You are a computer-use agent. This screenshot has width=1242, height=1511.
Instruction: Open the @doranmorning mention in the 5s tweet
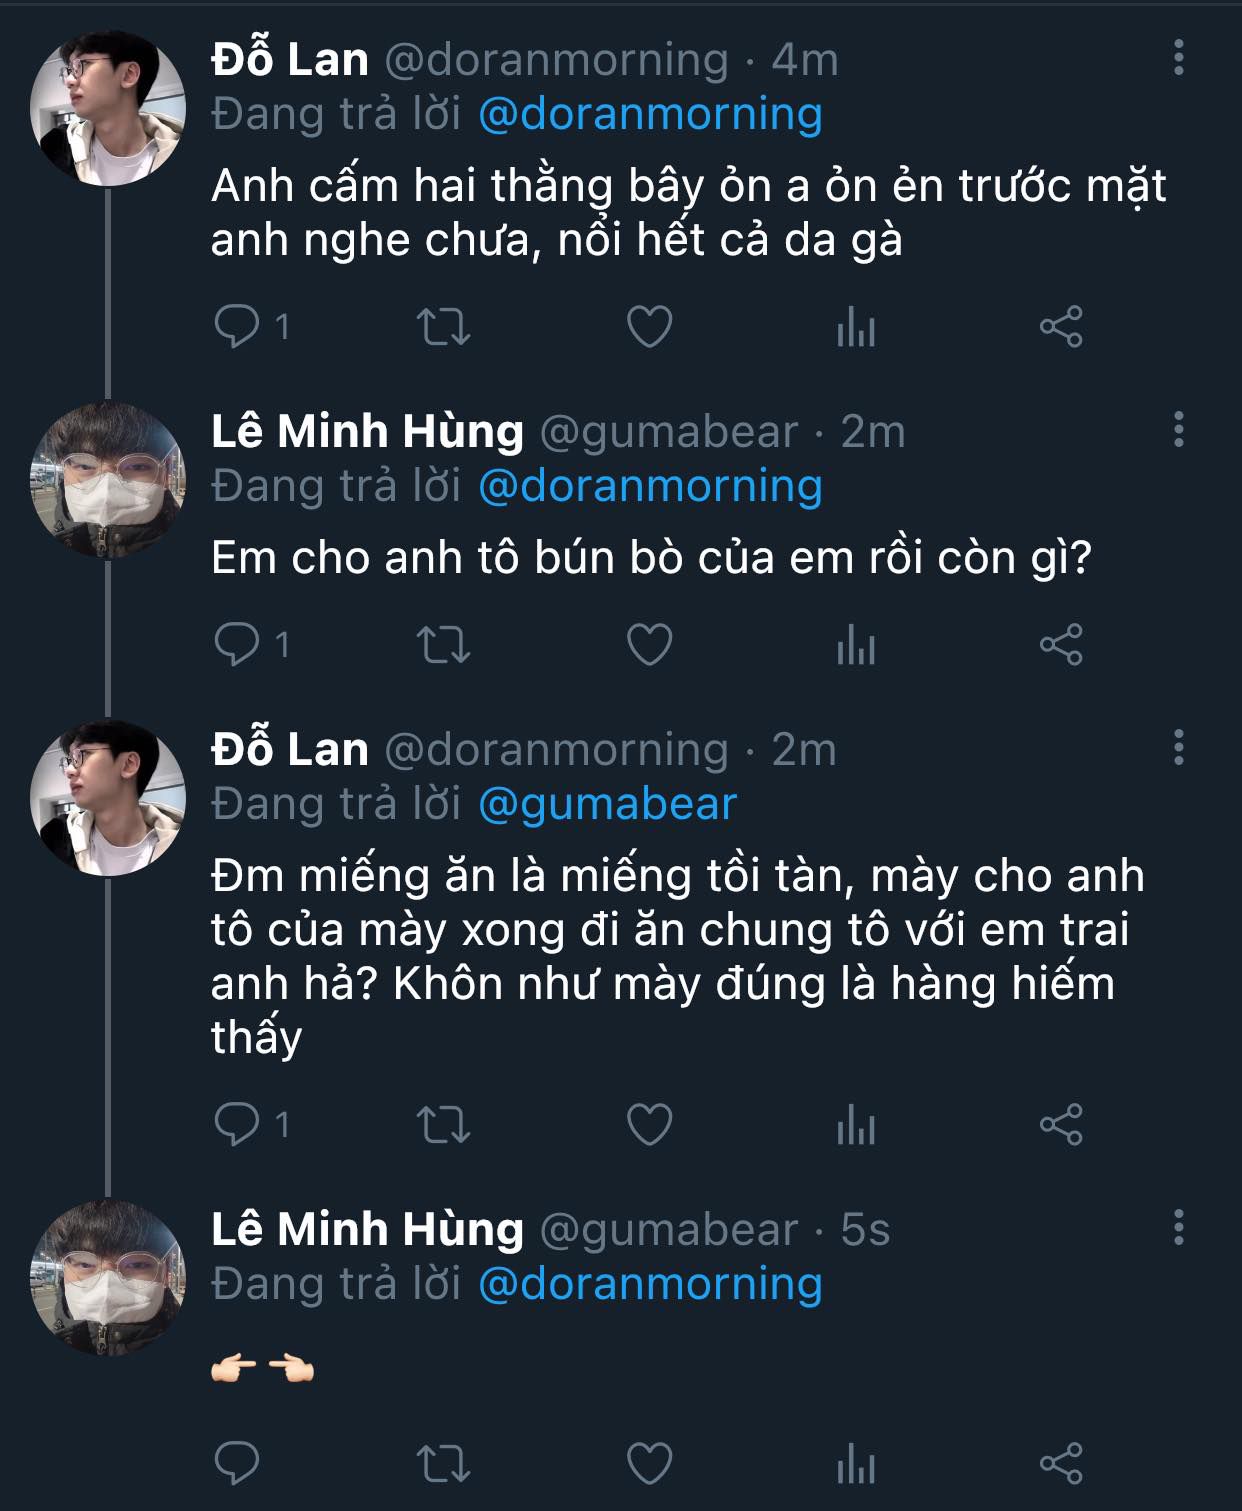(x=650, y=1284)
